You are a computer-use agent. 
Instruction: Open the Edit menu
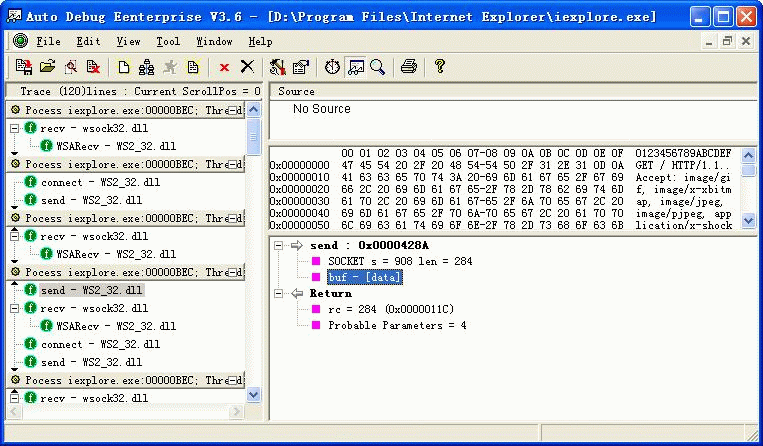88,41
